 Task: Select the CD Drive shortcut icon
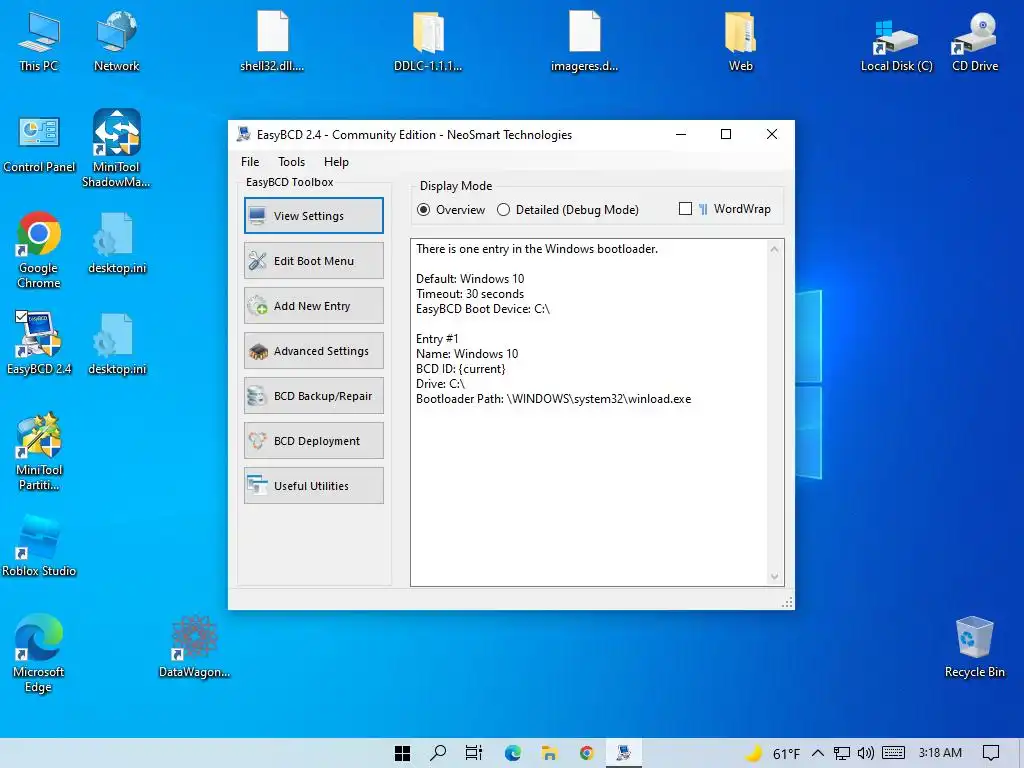[x=975, y=41]
